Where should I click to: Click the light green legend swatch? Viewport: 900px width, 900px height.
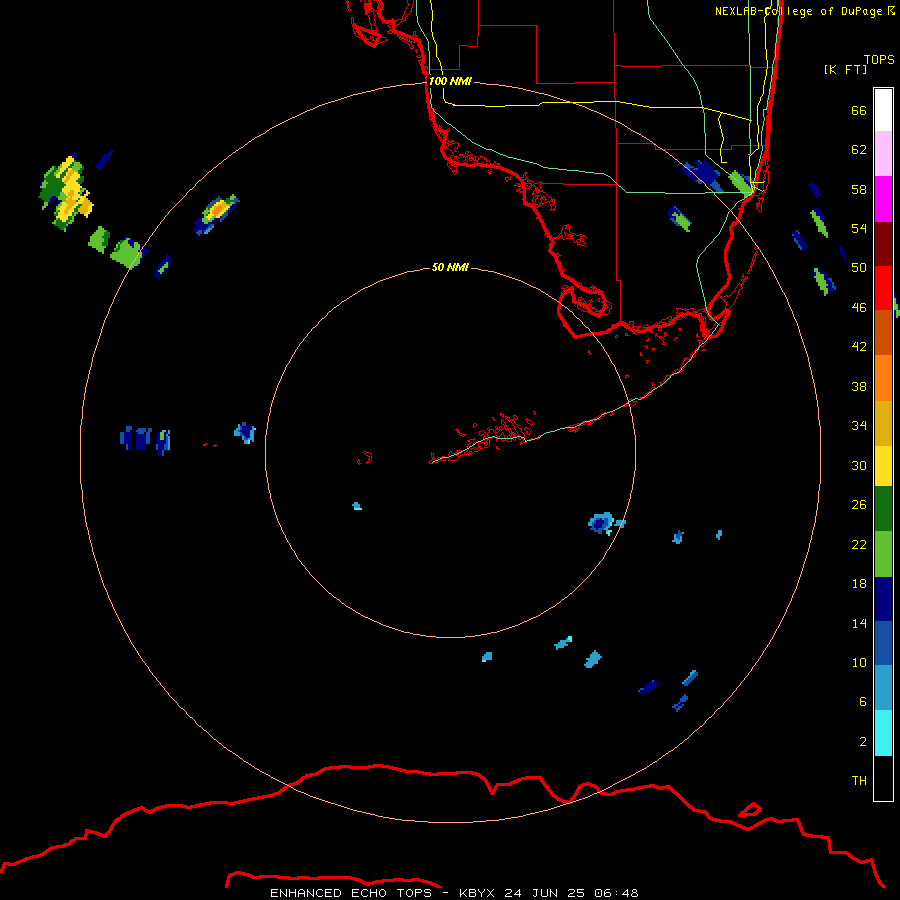883,554
